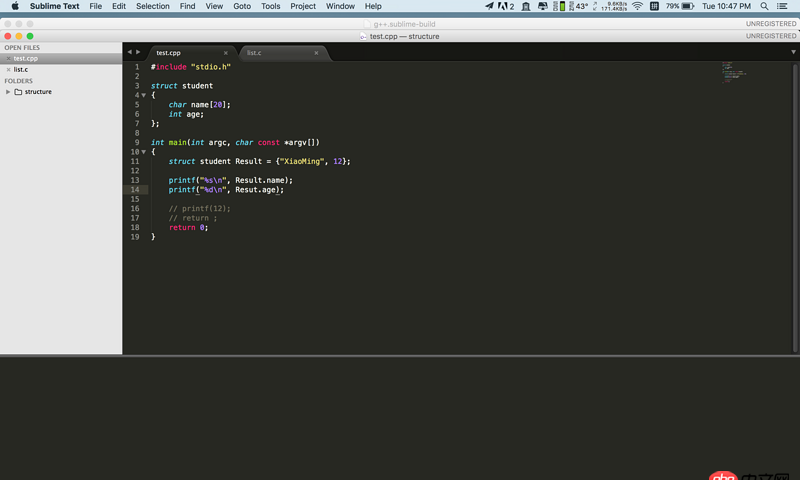Click line number 14 in gutter
Viewport: 800px width, 480px height.
pos(135,190)
